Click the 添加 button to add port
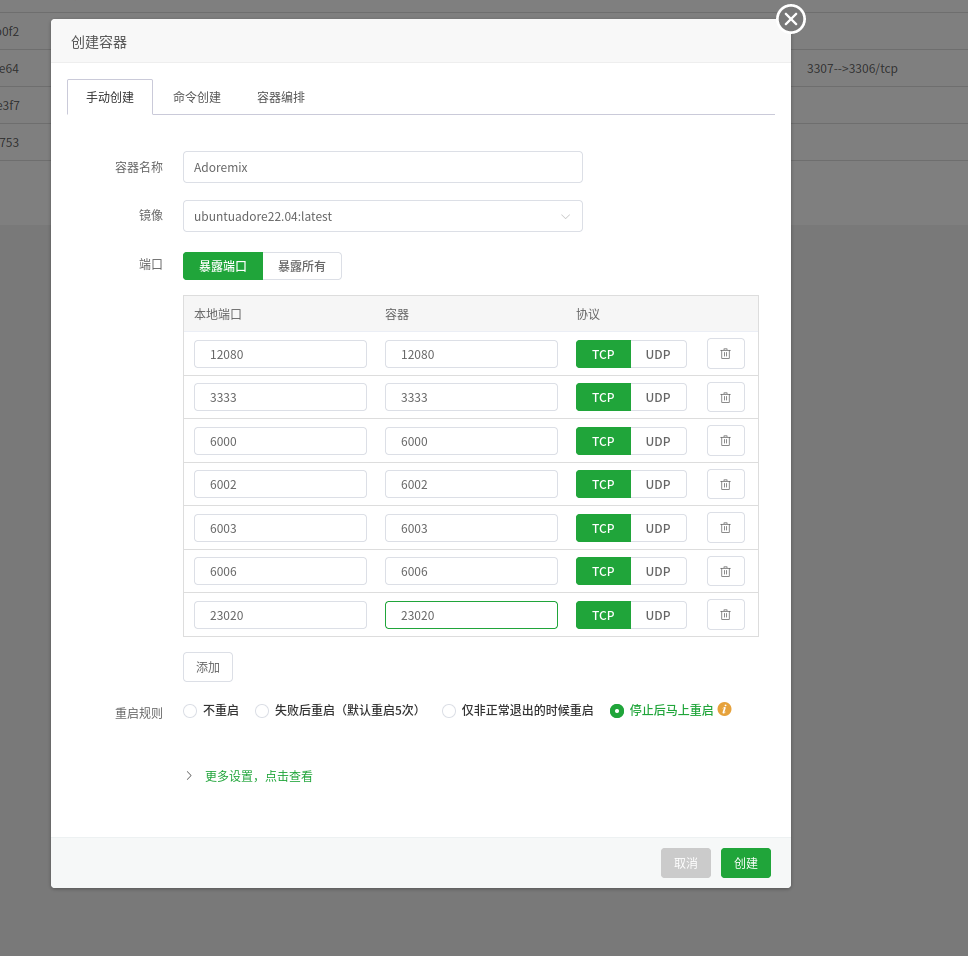This screenshot has height=956, width=968. coord(208,667)
